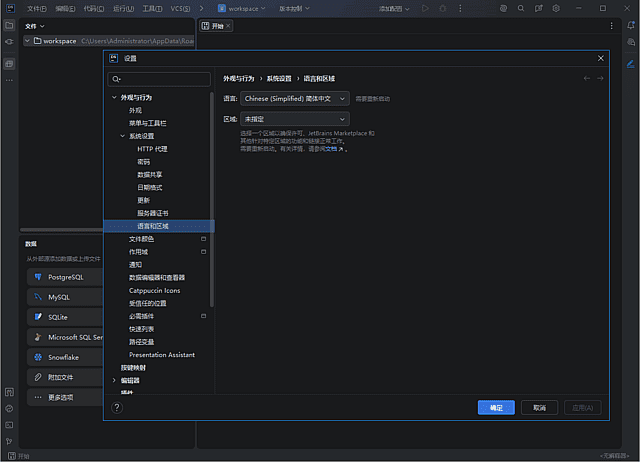Collapse the 系统设置 tree node
The width and height of the screenshot is (640, 462).
click(x=122, y=136)
